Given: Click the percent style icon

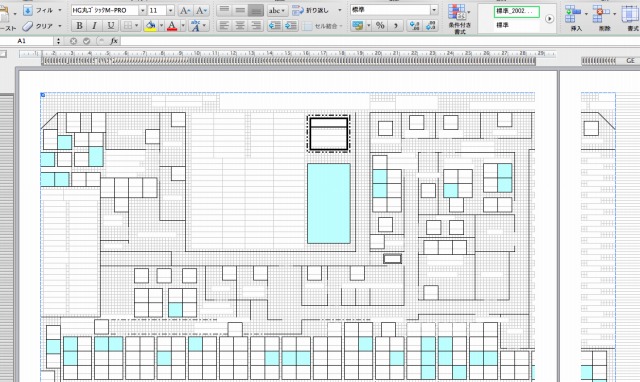Looking at the screenshot, I should (380, 26).
